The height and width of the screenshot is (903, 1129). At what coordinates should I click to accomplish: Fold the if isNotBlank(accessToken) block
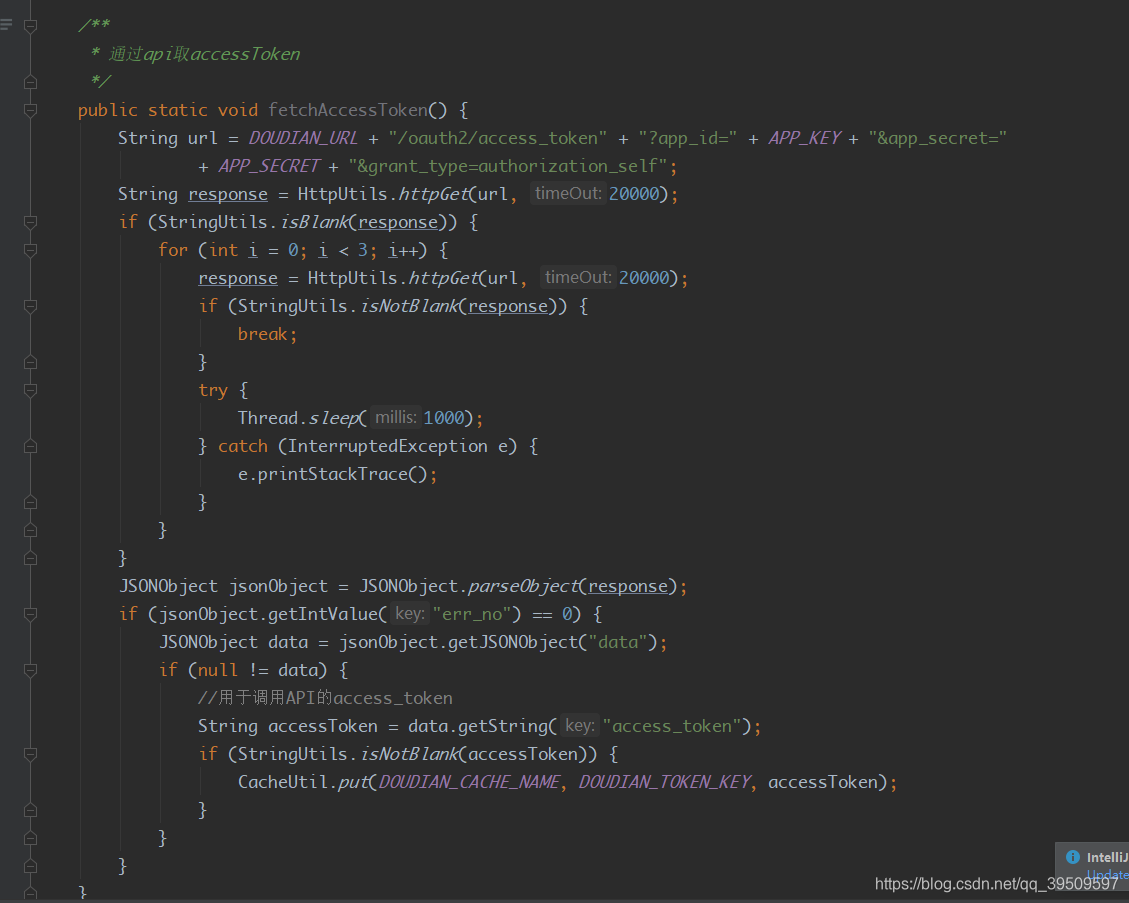(x=30, y=754)
